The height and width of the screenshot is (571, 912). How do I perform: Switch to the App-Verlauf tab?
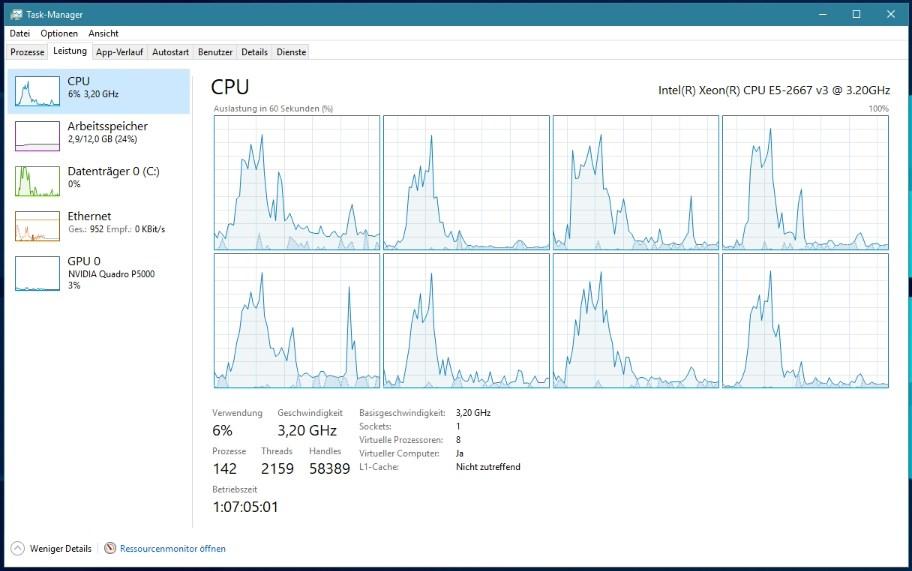(119, 52)
